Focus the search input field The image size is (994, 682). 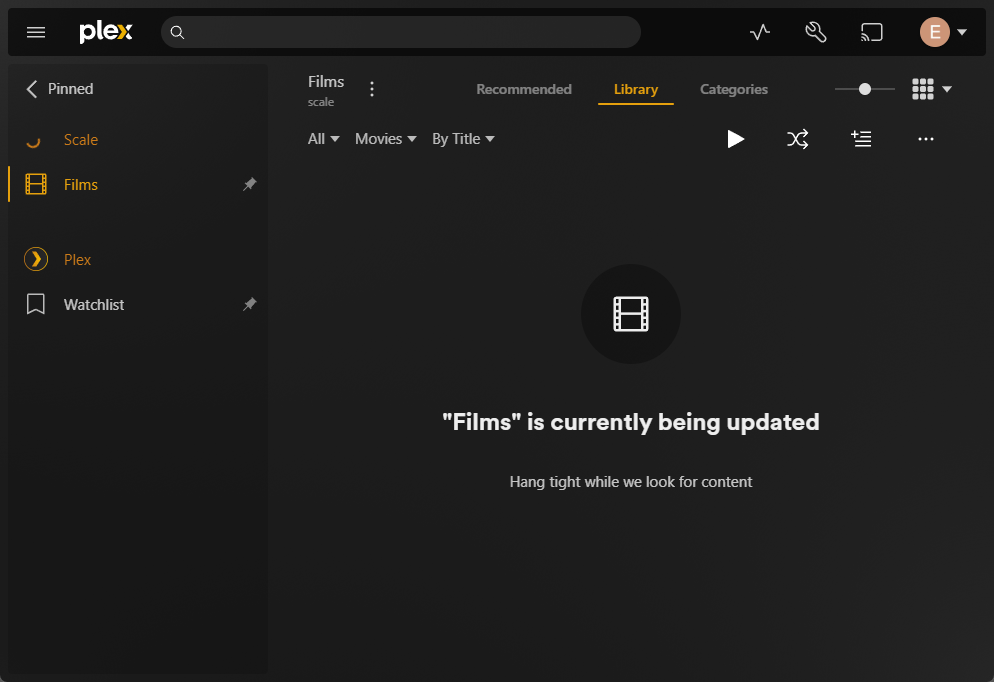click(x=401, y=32)
